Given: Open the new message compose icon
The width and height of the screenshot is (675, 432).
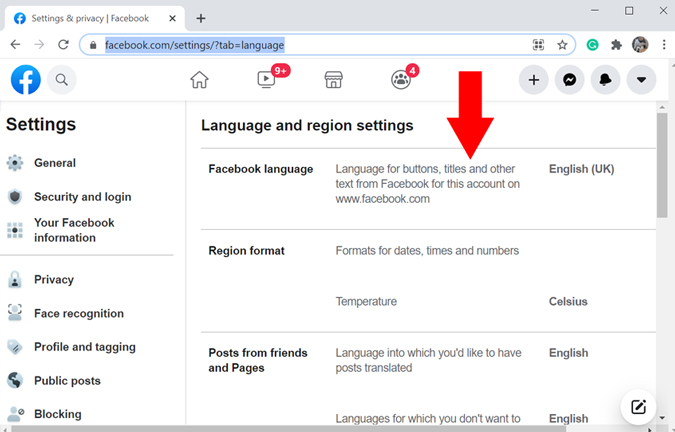Looking at the screenshot, I should click(x=638, y=407).
